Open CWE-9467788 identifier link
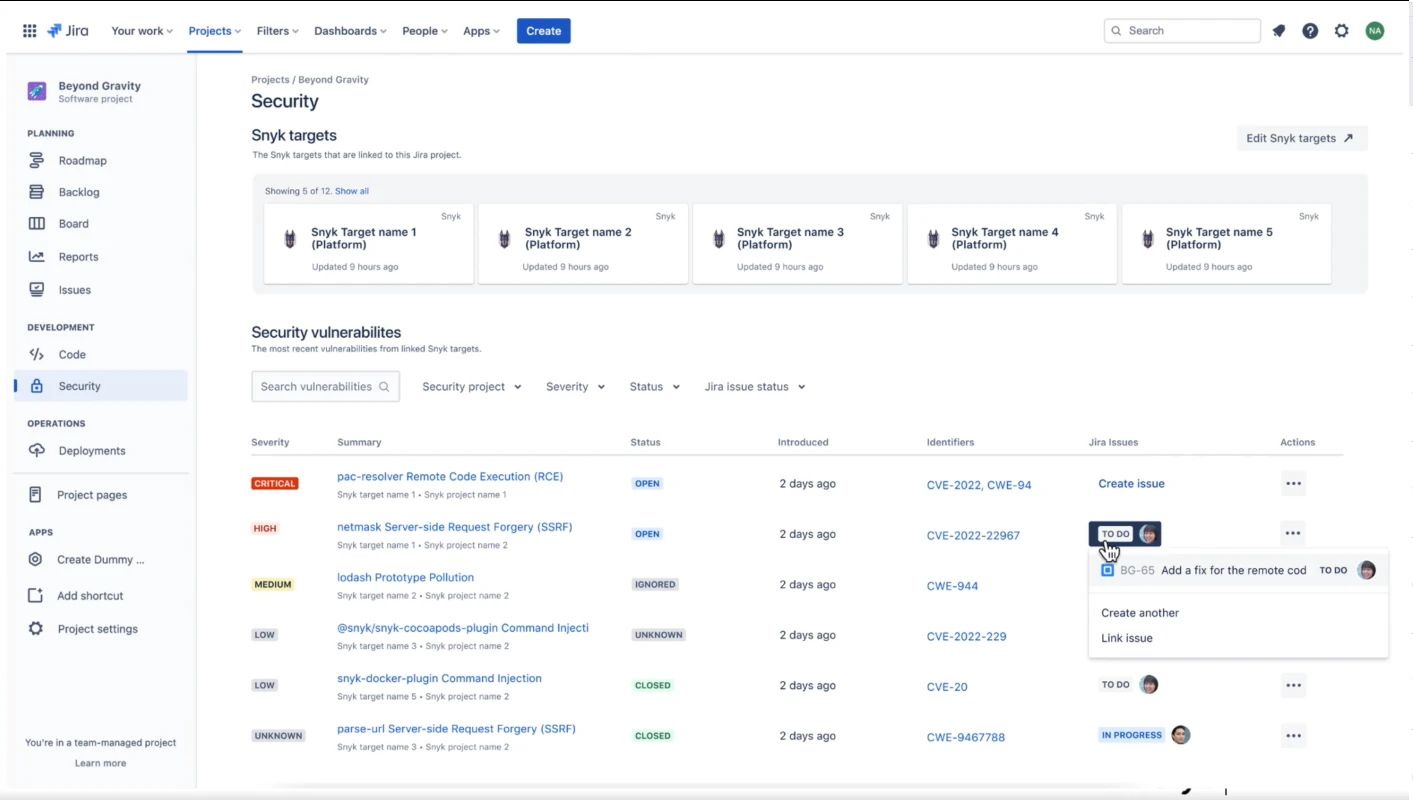Viewport: 1413px width, 800px height. pos(966,737)
